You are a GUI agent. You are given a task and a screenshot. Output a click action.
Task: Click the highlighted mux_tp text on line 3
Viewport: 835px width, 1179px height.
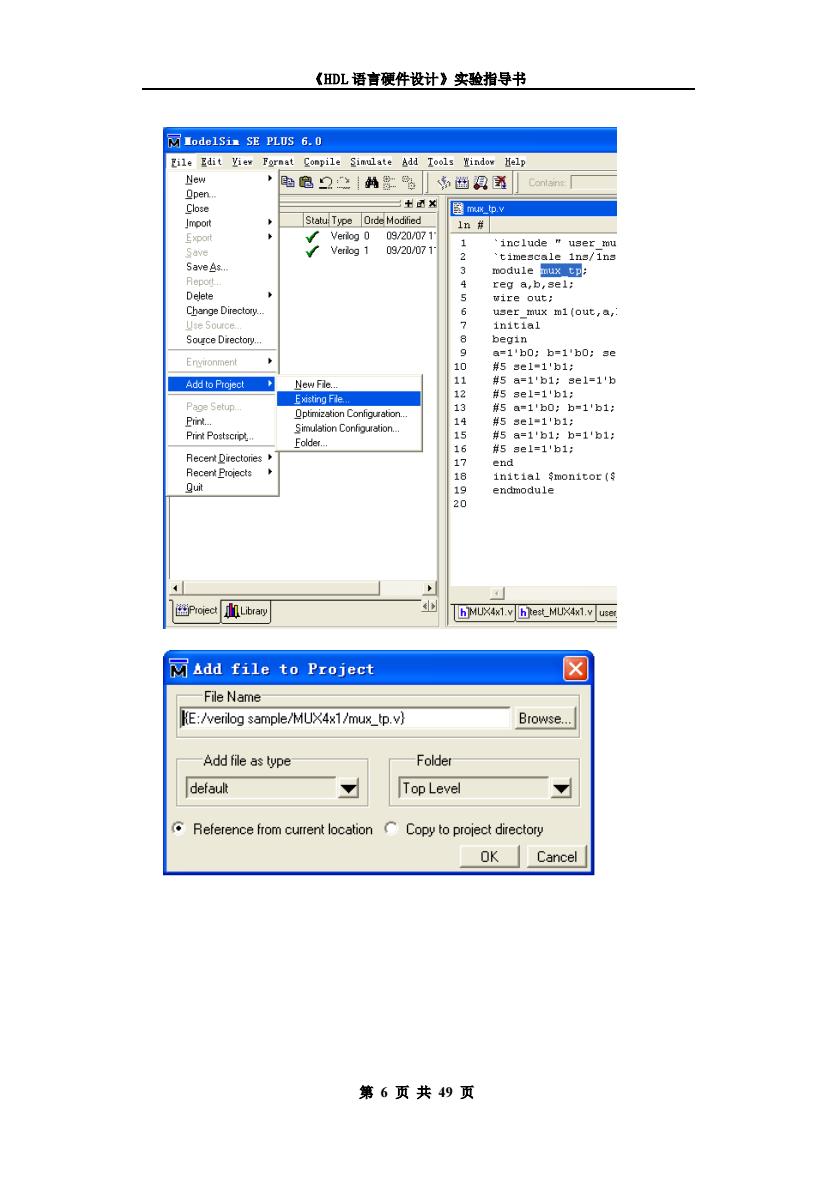pos(561,271)
